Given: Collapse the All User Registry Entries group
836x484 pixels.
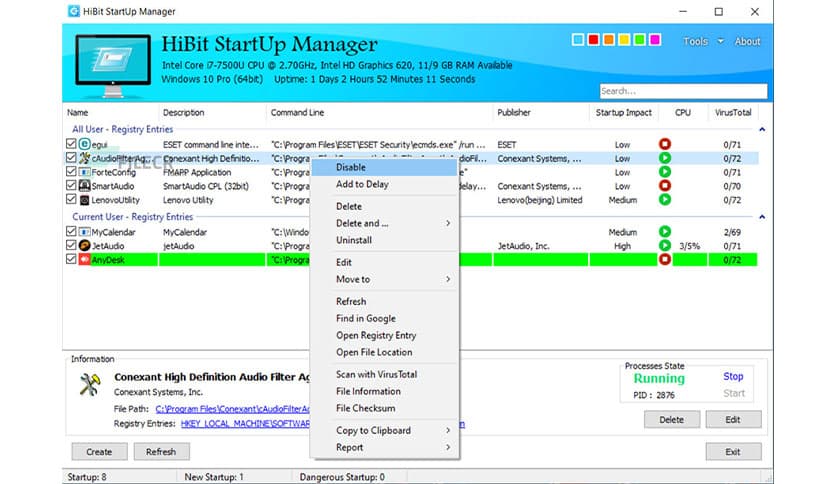Looking at the screenshot, I should point(762,130).
